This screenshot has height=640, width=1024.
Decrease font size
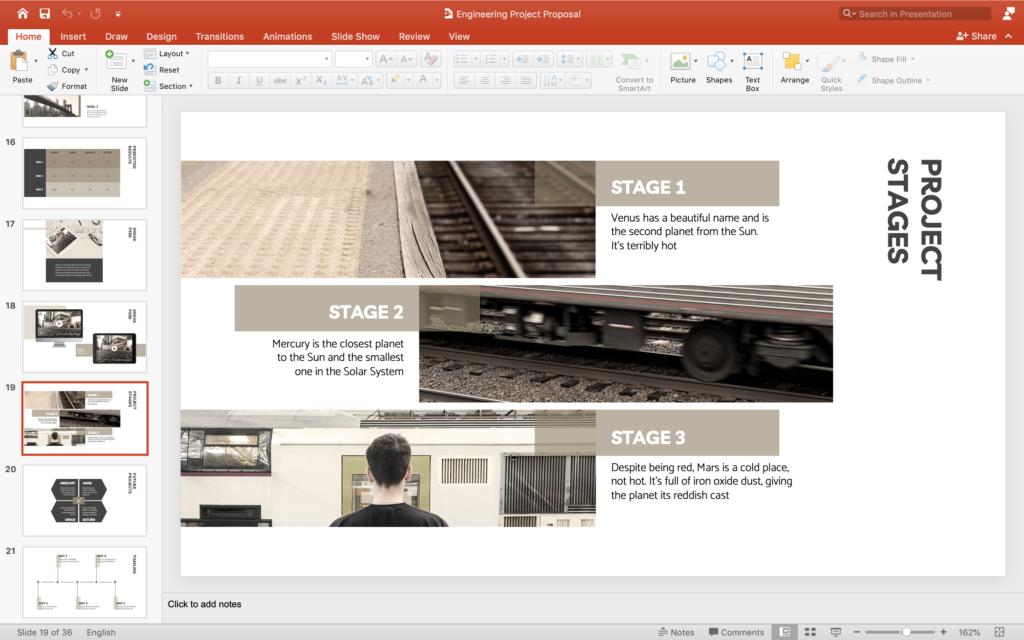pos(406,59)
